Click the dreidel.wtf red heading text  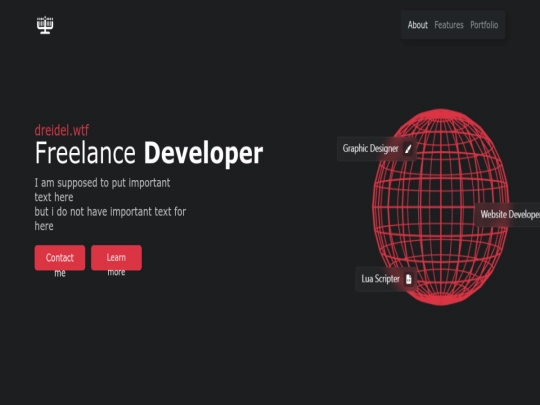click(62, 130)
